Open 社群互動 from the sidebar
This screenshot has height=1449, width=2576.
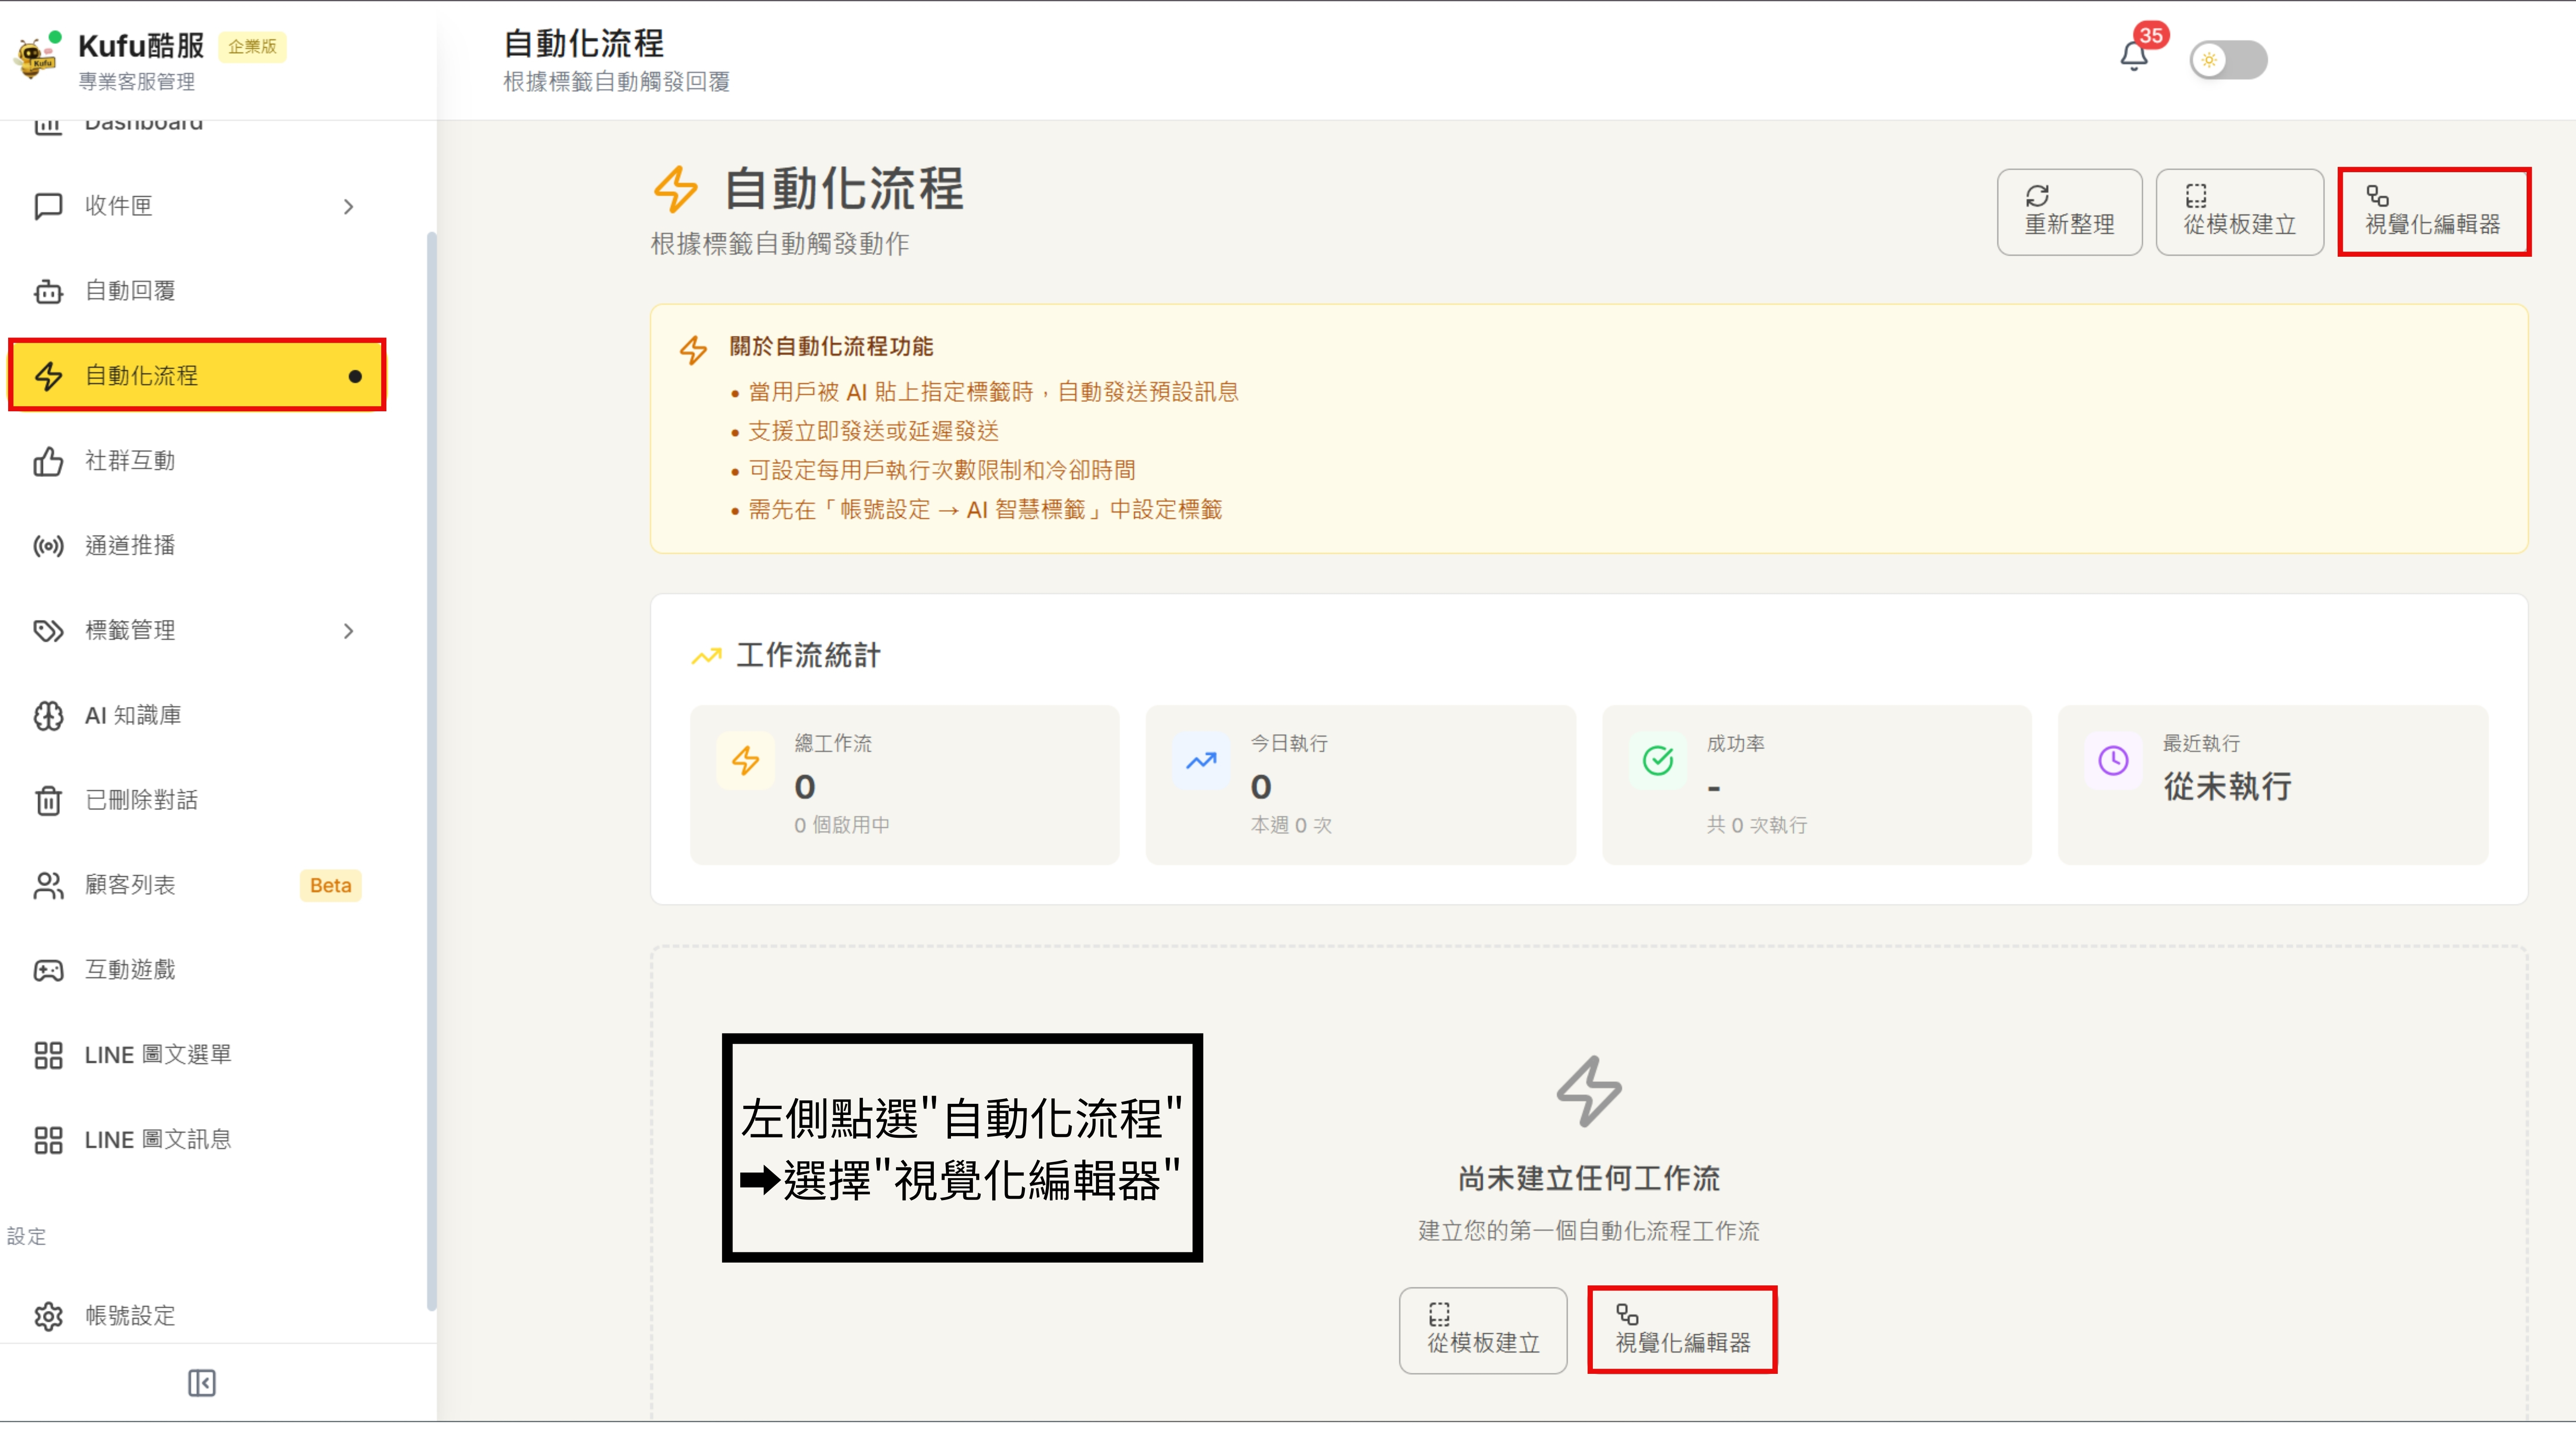click(130, 461)
